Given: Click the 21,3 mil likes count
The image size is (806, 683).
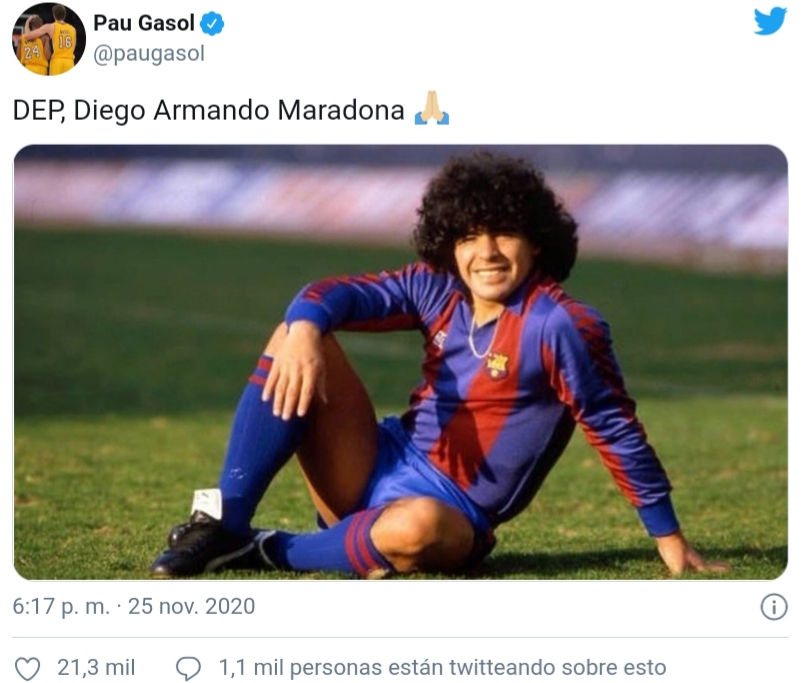Looking at the screenshot, I should (x=96, y=668).
